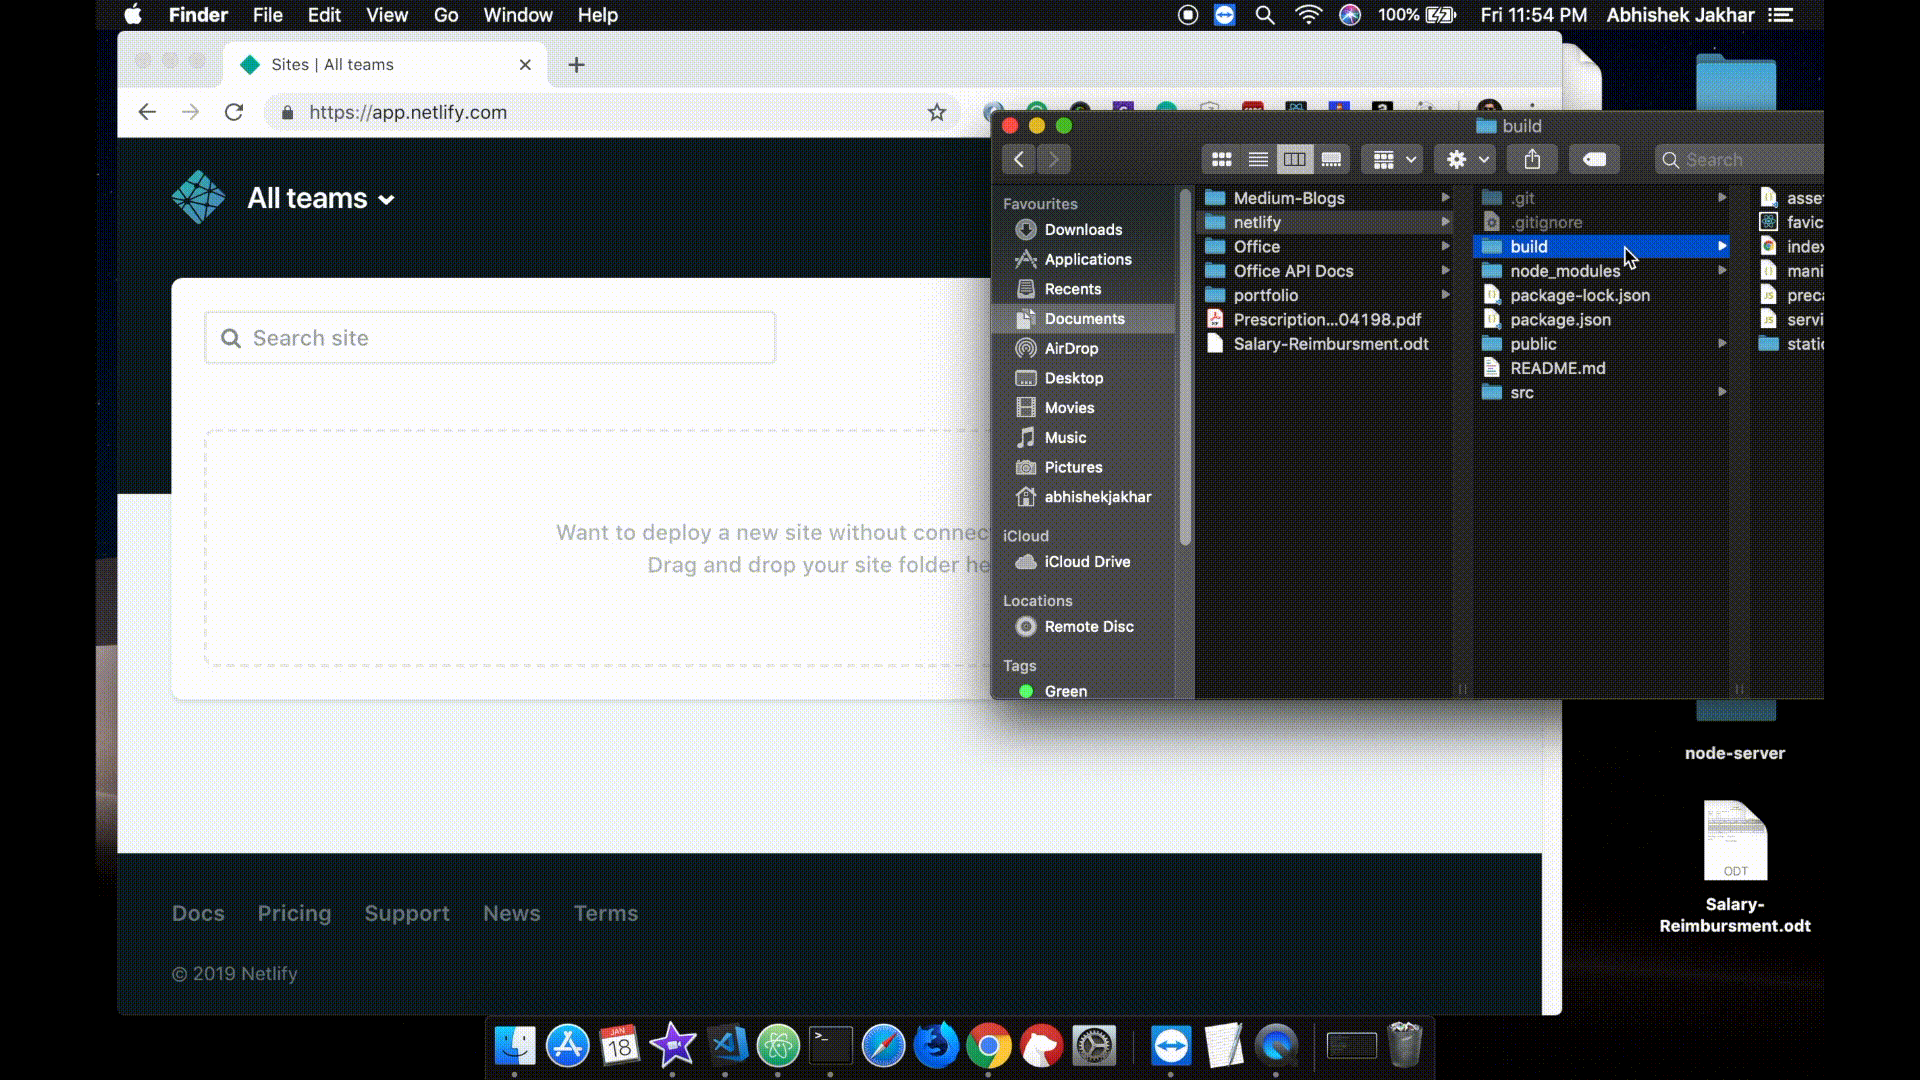The height and width of the screenshot is (1080, 1920).
Task: Open Terminal from the Dock
Action: [830, 1046]
